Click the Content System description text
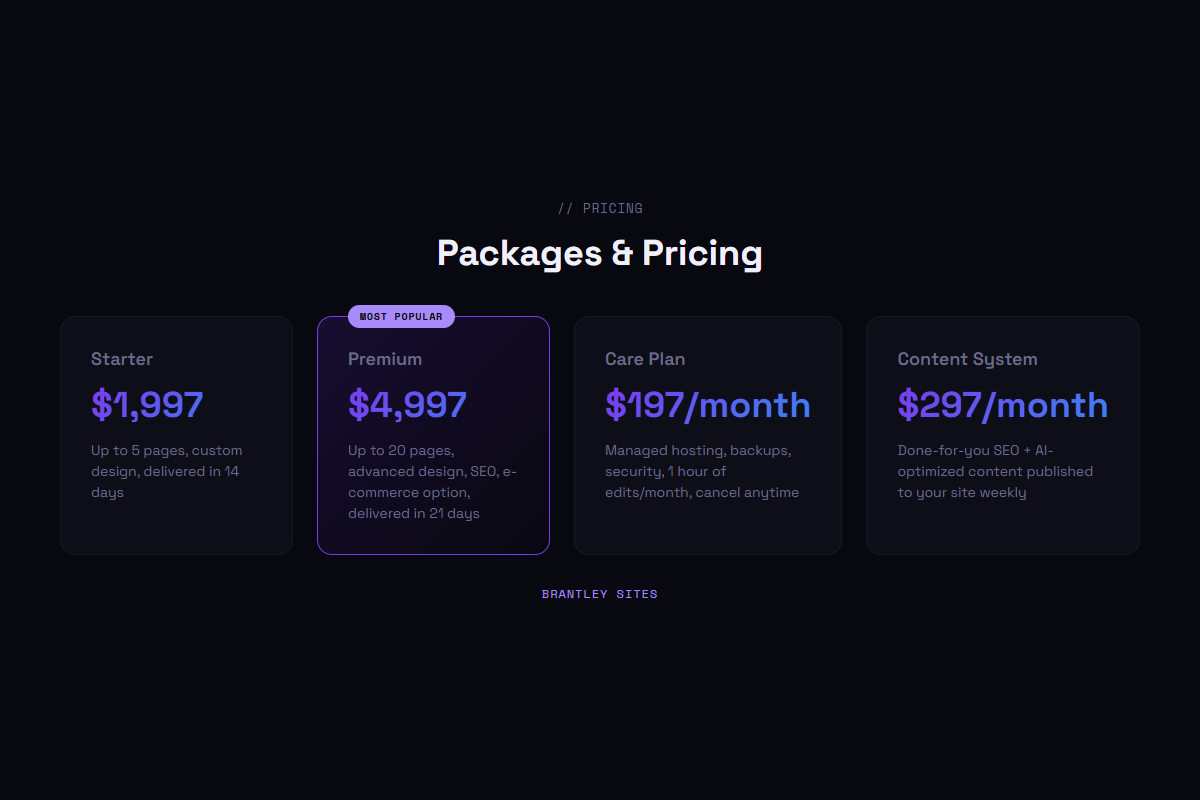 point(996,470)
